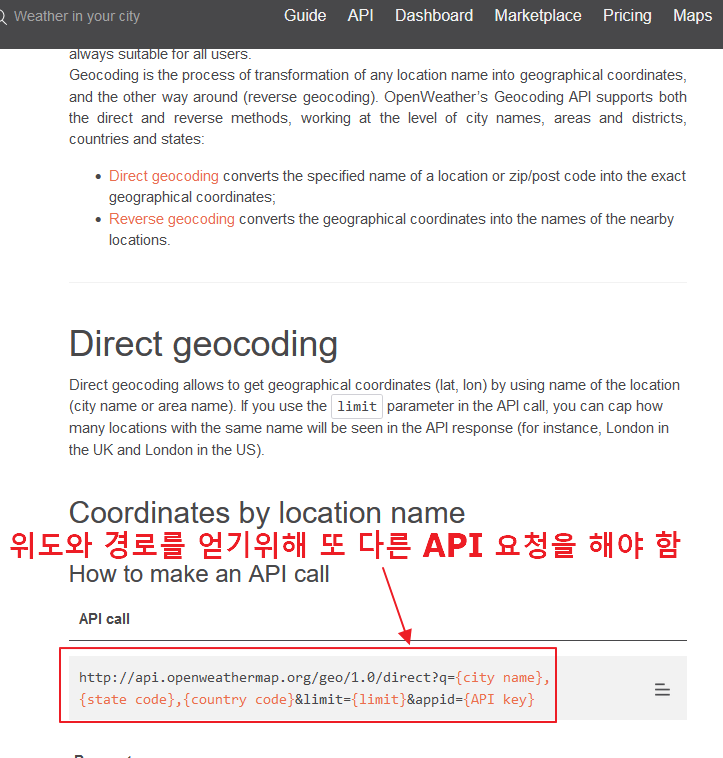Click the 'API call' table header
The image size is (723, 758).
coord(104,619)
